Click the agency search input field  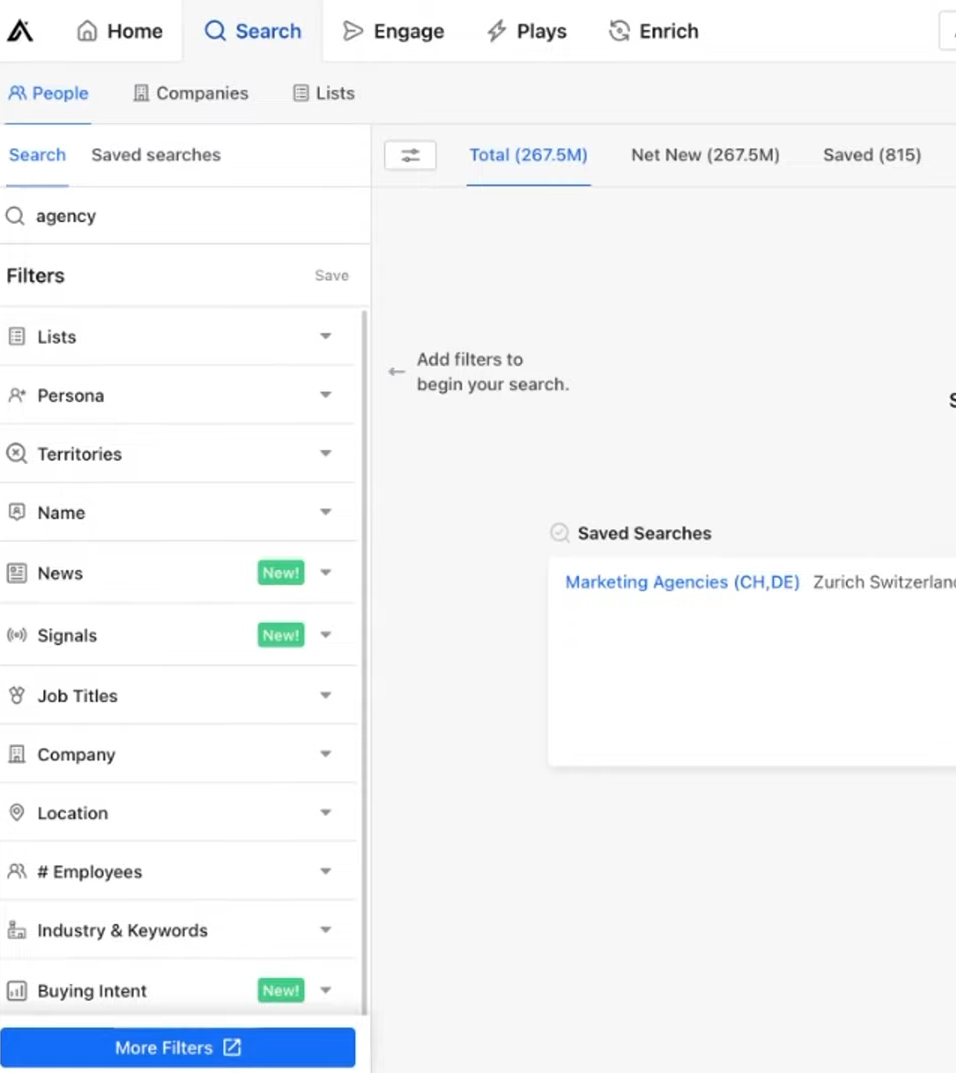185,216
